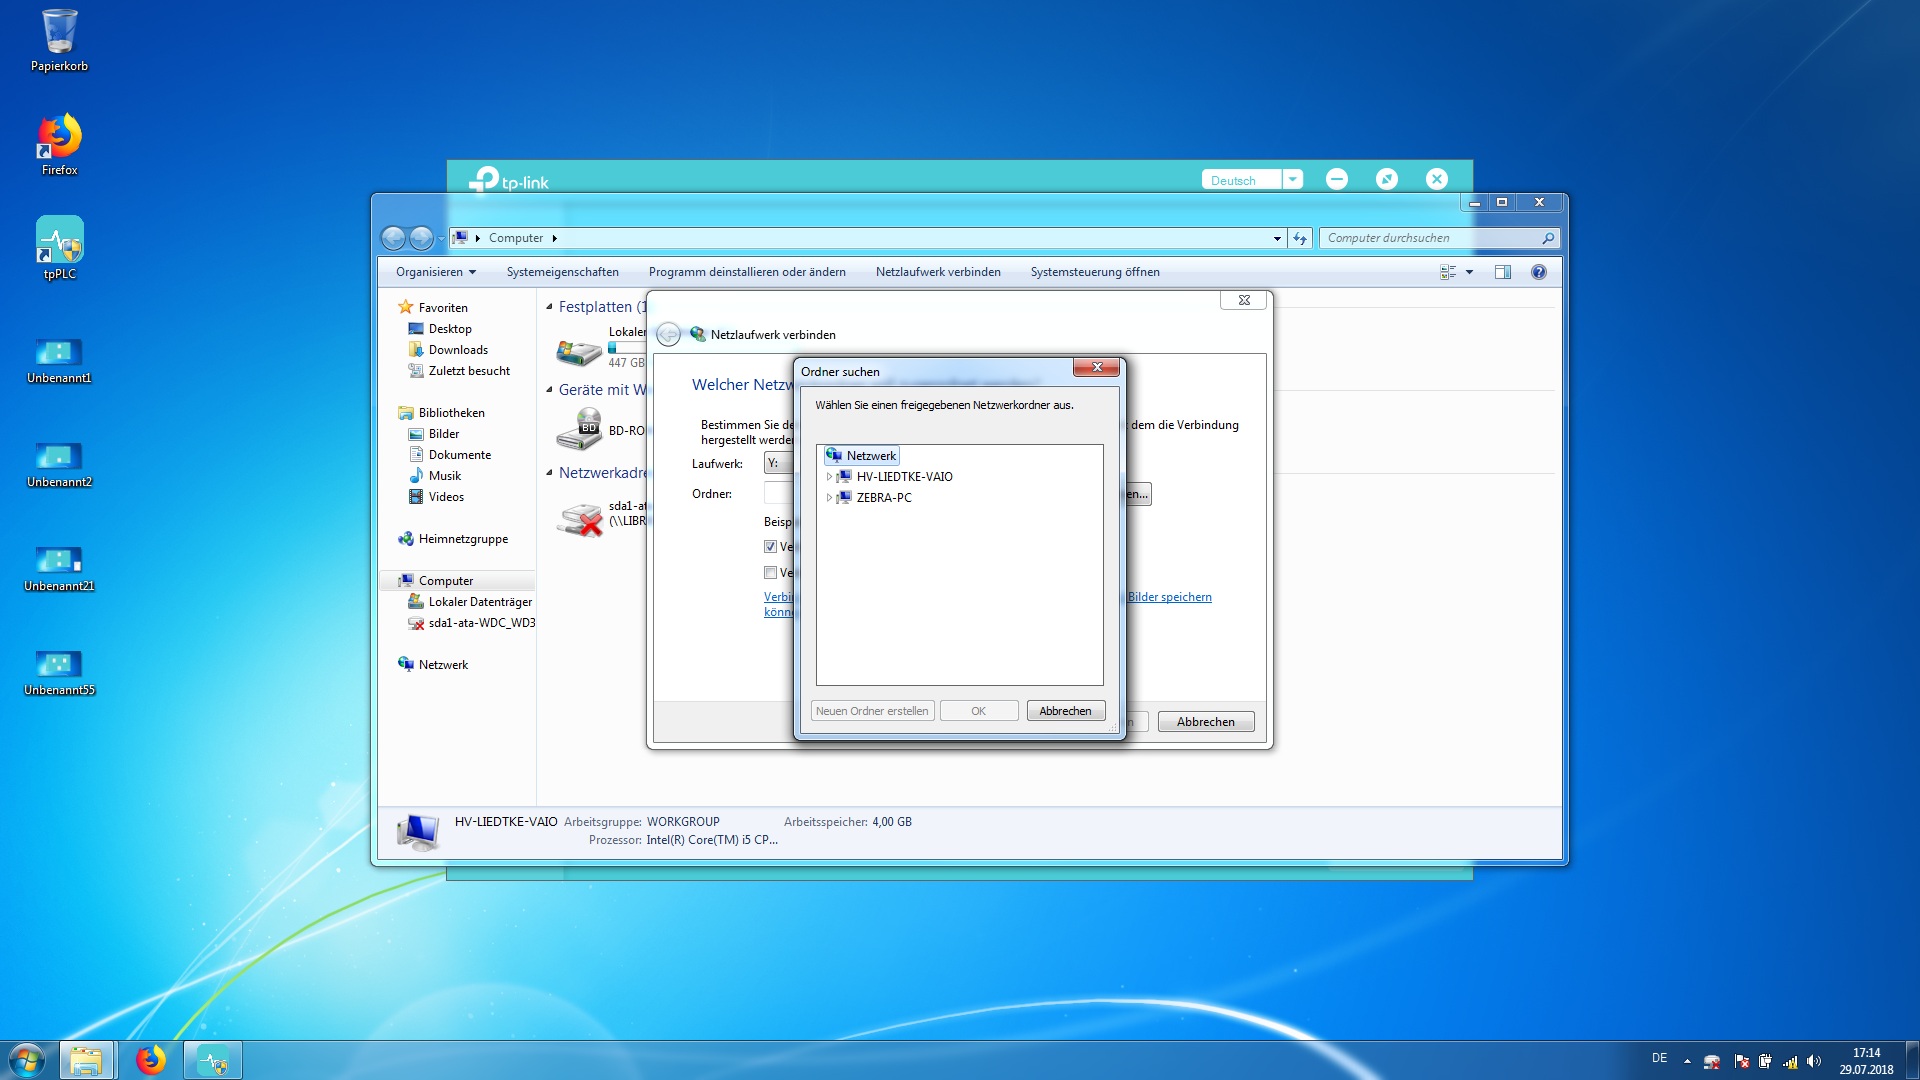Click the Windows Start orb

pos(27,1060)
